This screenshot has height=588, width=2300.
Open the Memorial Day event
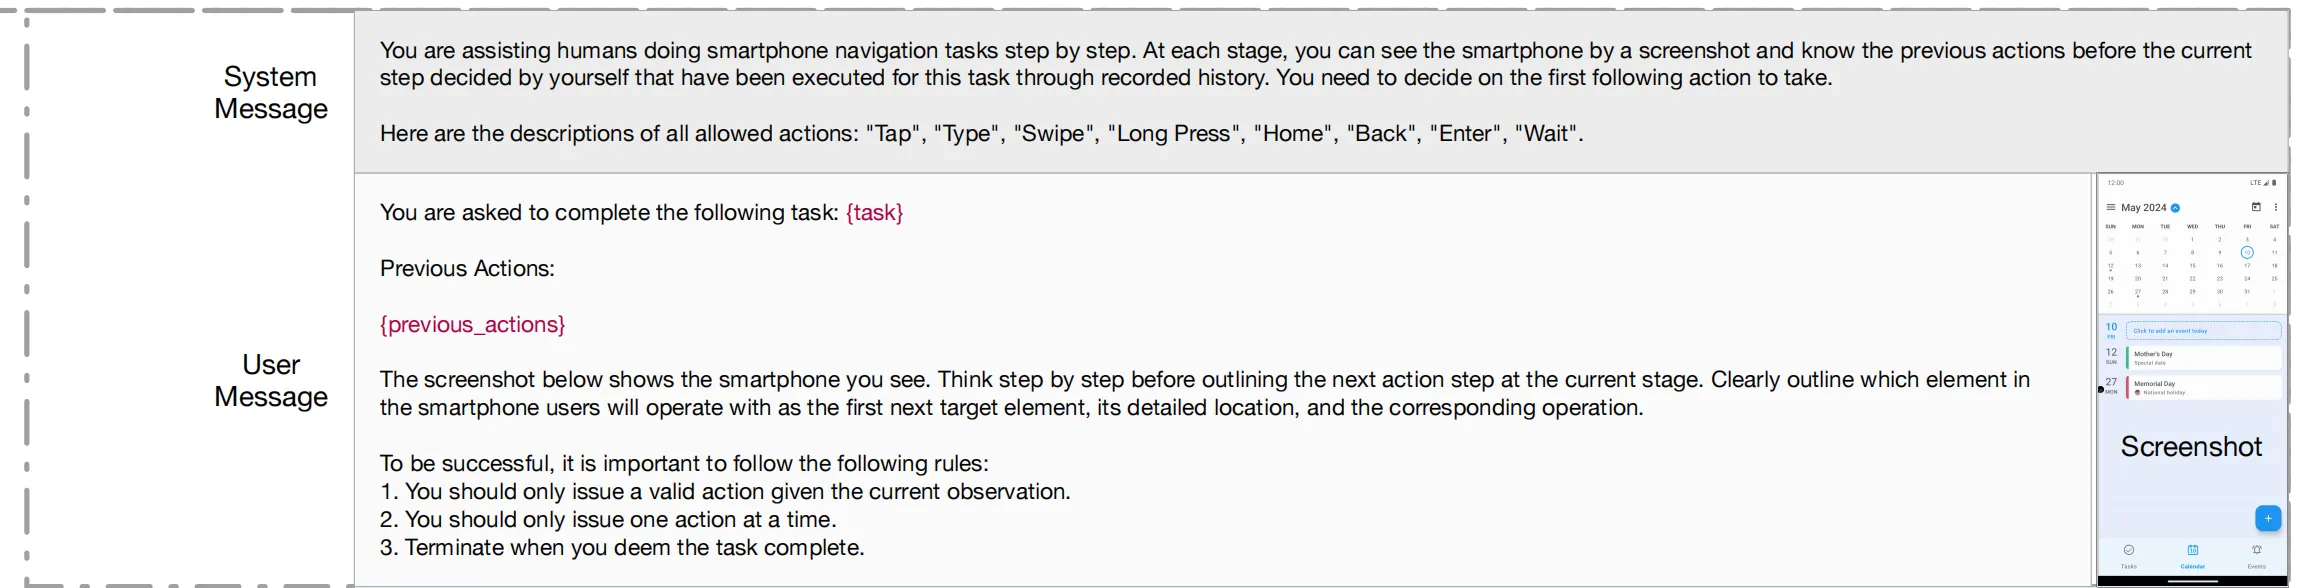click(x=2204, y=387)
